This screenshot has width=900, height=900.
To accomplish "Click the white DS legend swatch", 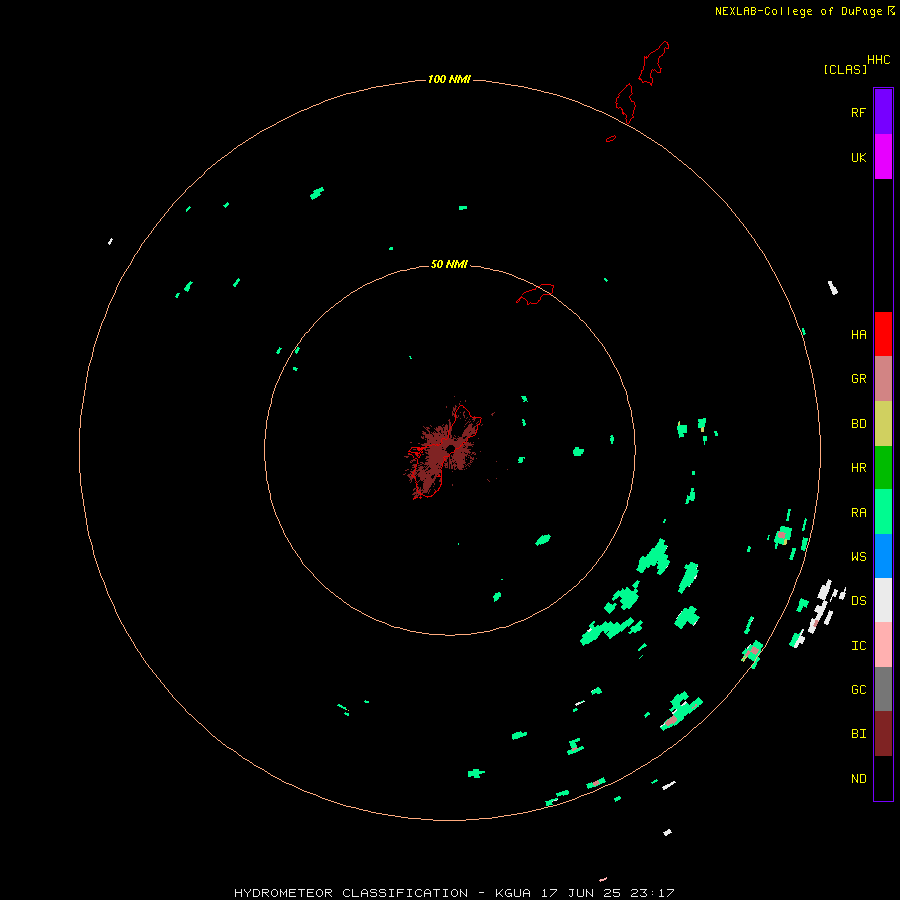I will pos(883,600).
